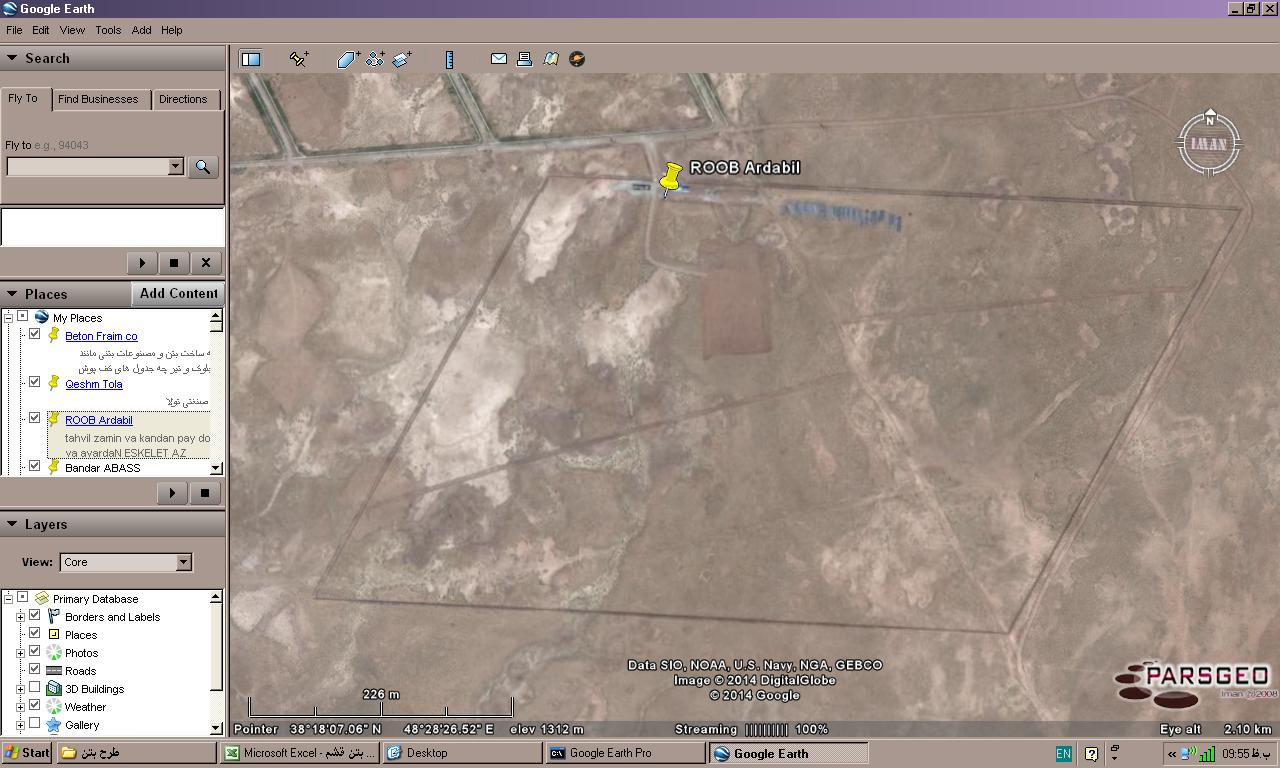Open the Beton Fraim co placemark link
Image resolution: width=1280 pixels, height=768 pixels.
(x=101, y=336)
